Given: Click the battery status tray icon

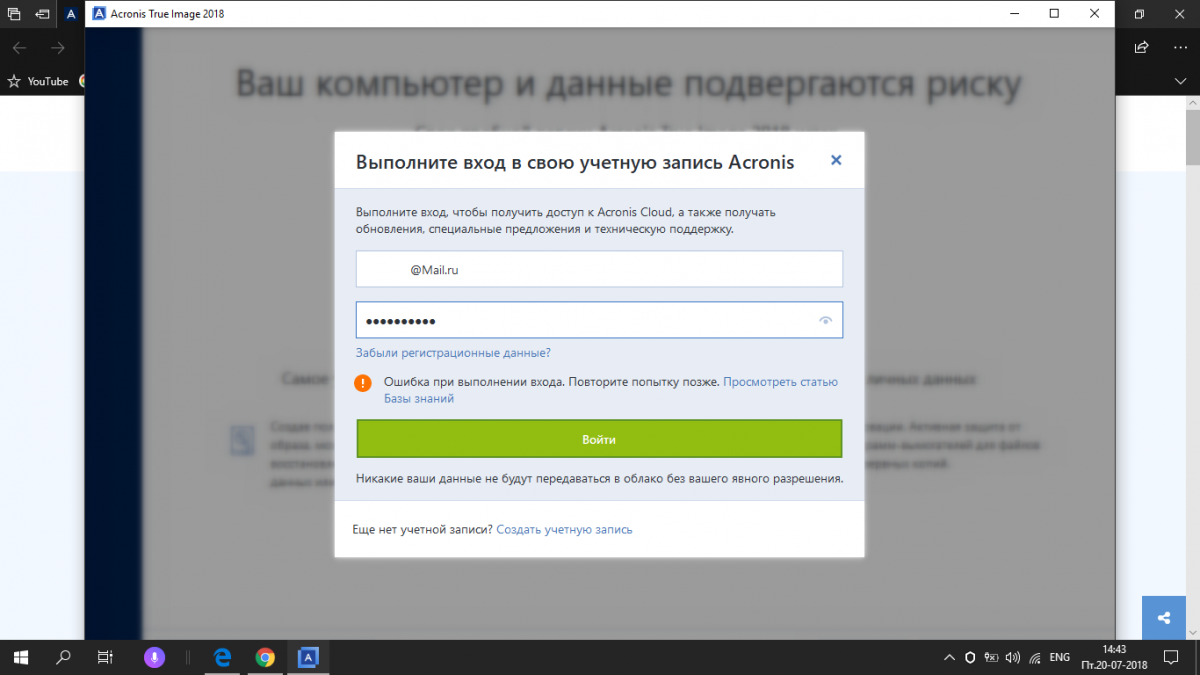Looking at the screenshot, I should tap(990, 658).
